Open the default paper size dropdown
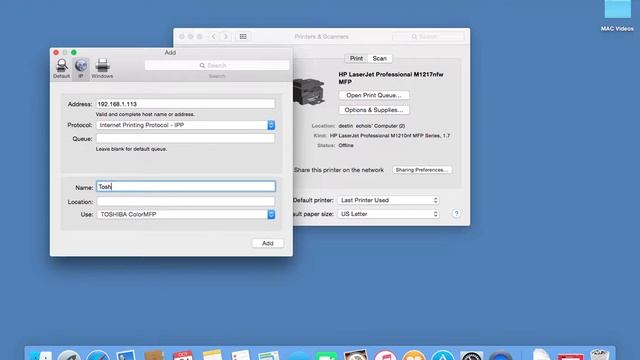The width and height of the screenshot is (640, 360). (389, 214)
